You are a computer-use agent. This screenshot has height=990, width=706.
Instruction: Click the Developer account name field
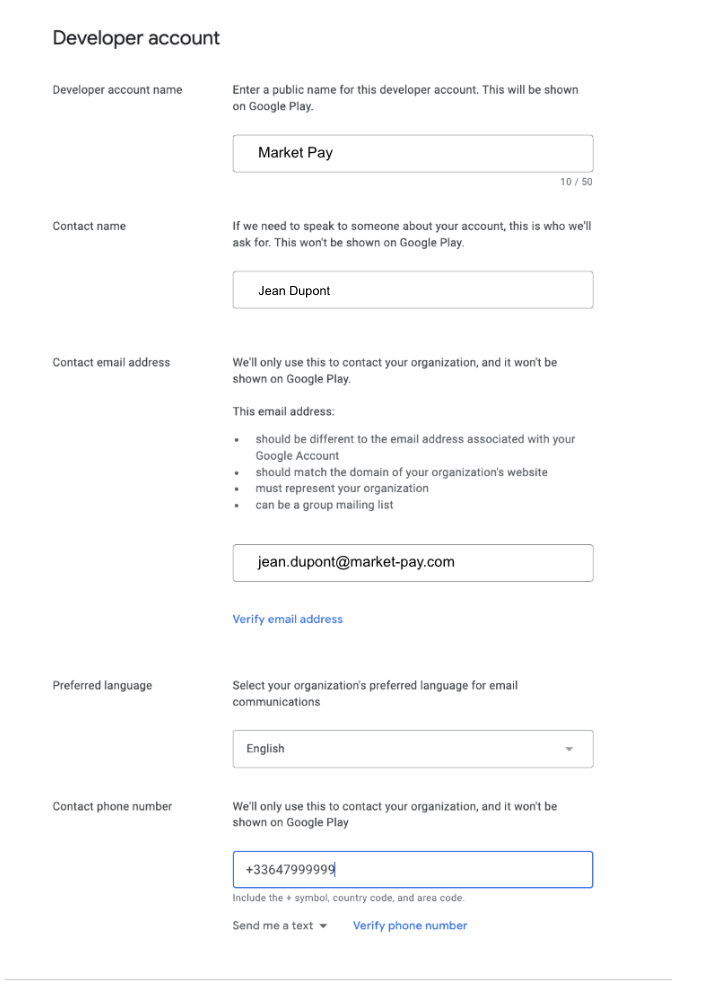[x=412, y=153]
